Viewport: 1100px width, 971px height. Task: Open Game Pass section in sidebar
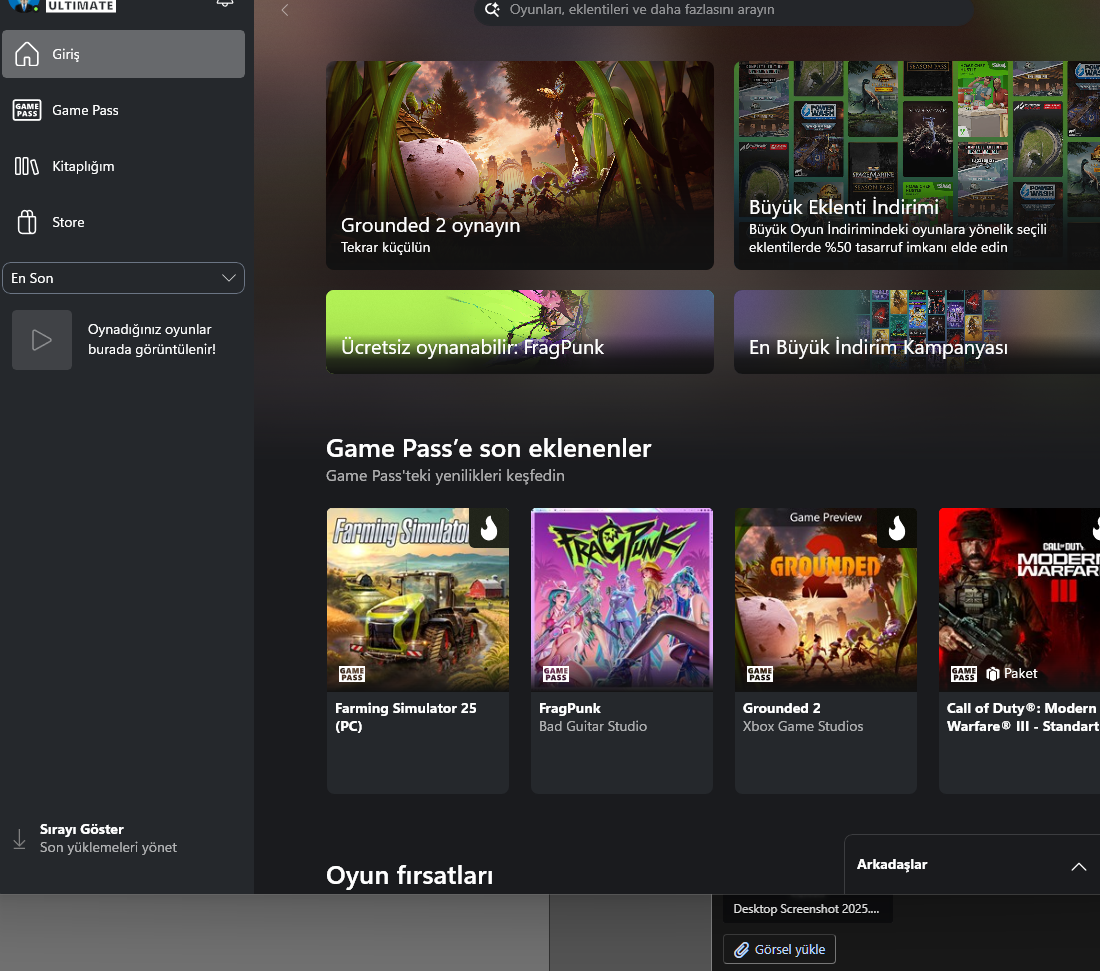tap(123, 110)
